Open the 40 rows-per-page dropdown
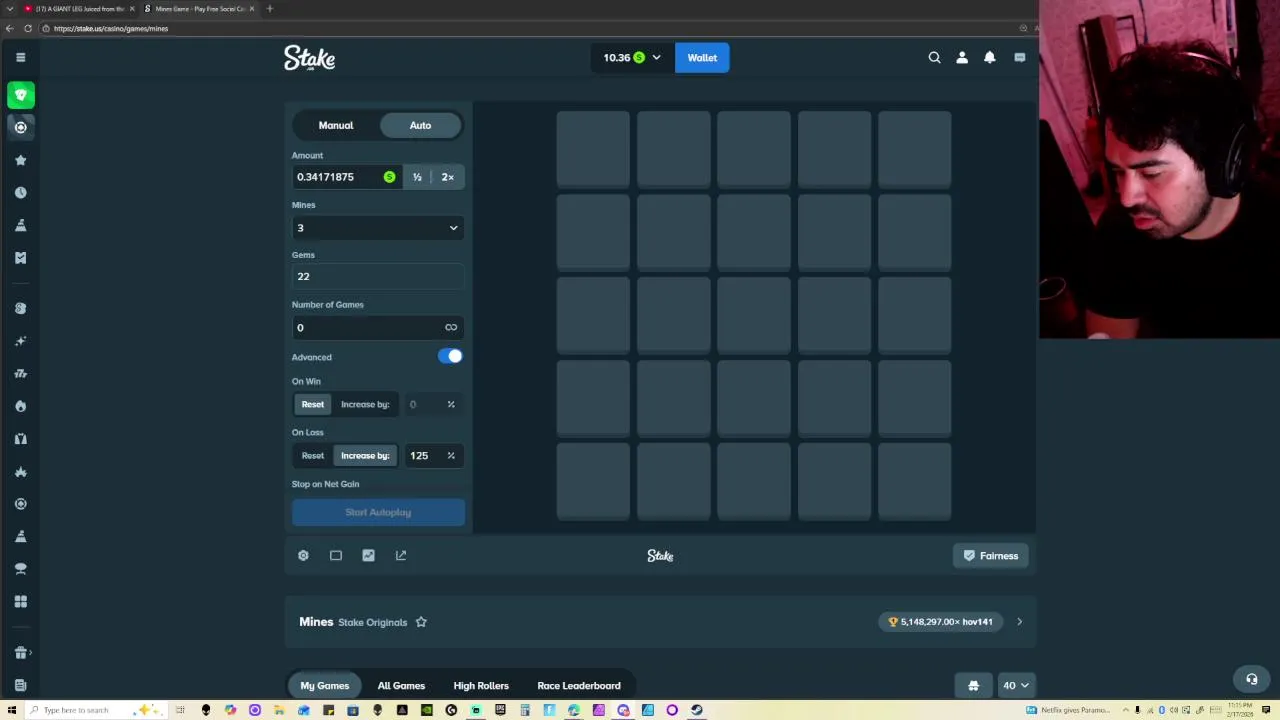Screen dimensions: 1280x720 (x=1016, y=685)
